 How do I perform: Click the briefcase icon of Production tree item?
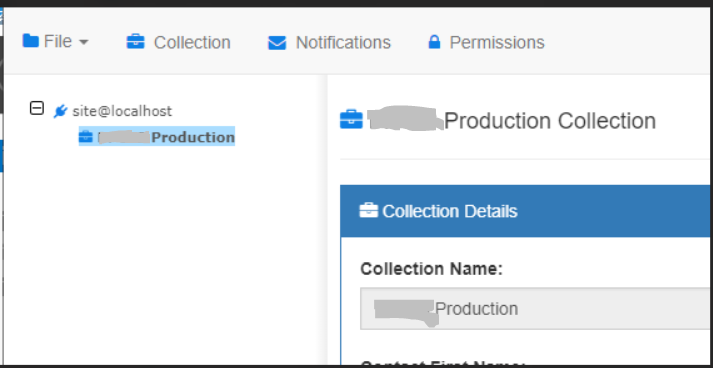(85, 136)
